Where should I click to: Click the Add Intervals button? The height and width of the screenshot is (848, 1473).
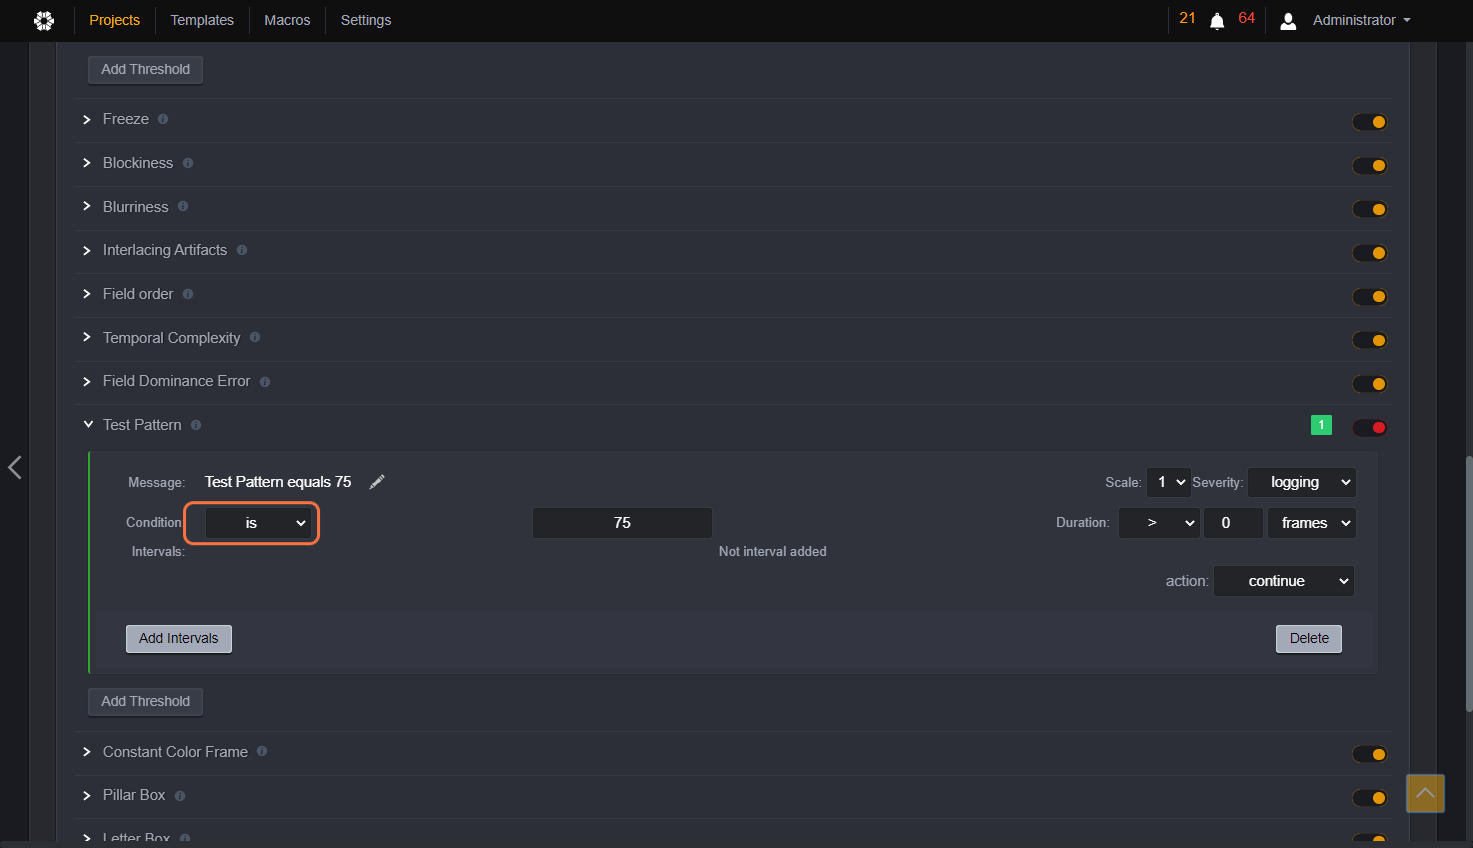179,638
